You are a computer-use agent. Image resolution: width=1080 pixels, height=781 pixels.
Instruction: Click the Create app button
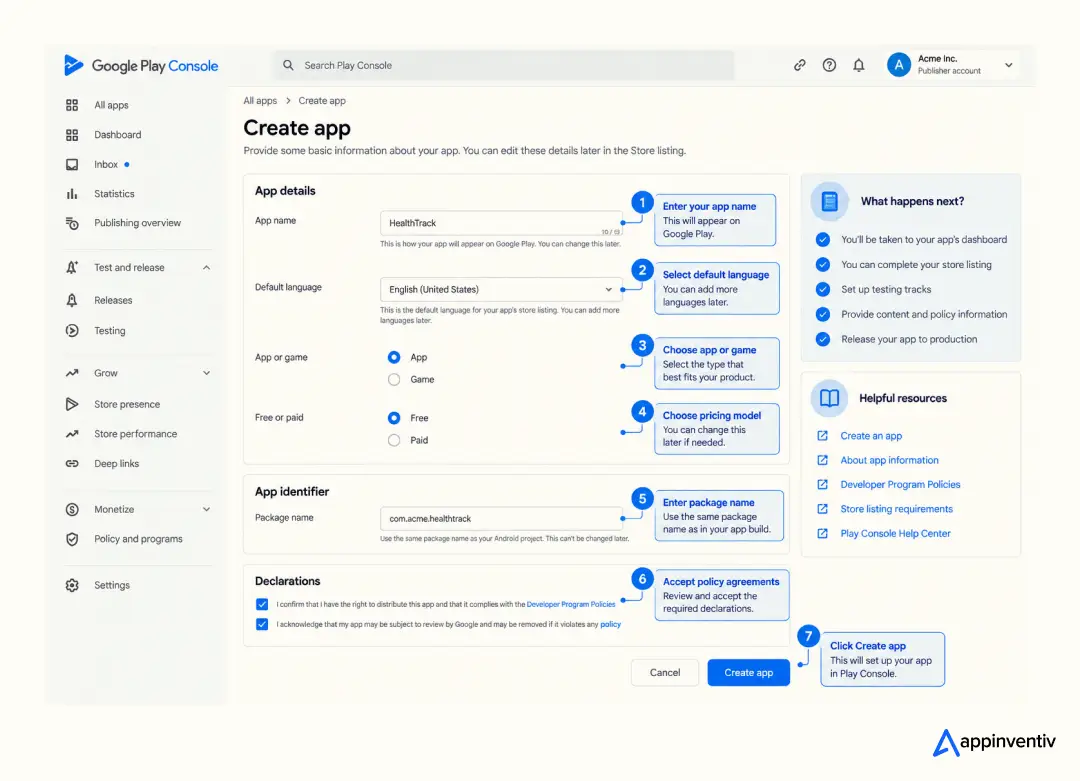click(749, 672)
